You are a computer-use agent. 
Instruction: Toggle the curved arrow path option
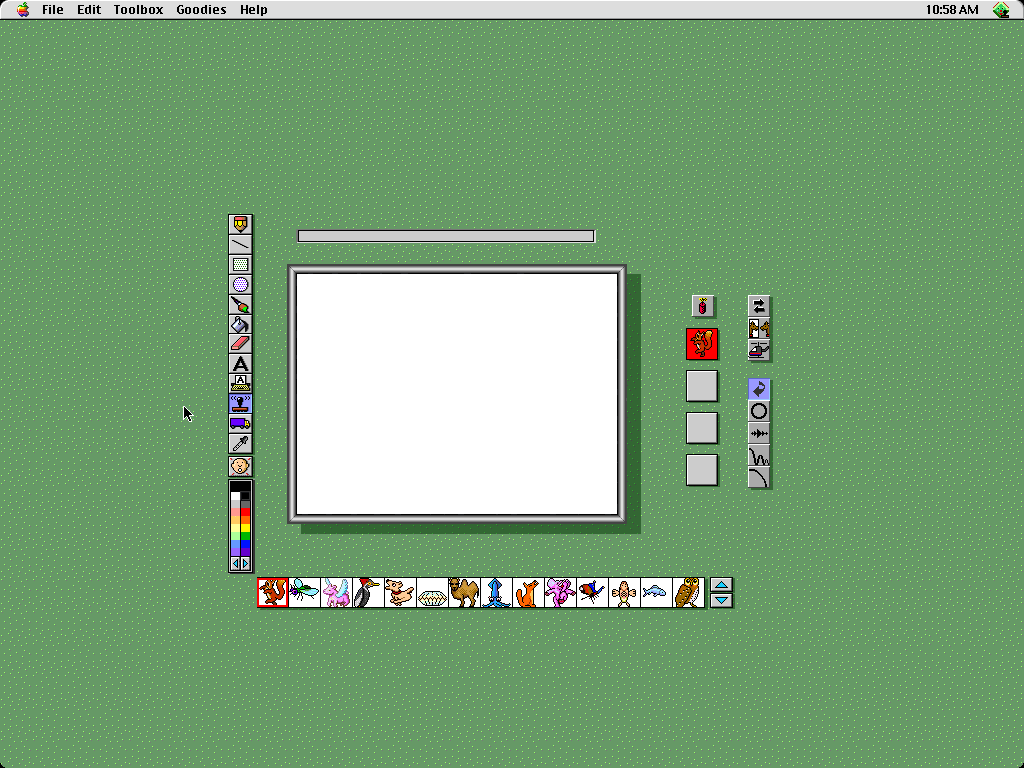click(759, 390)
